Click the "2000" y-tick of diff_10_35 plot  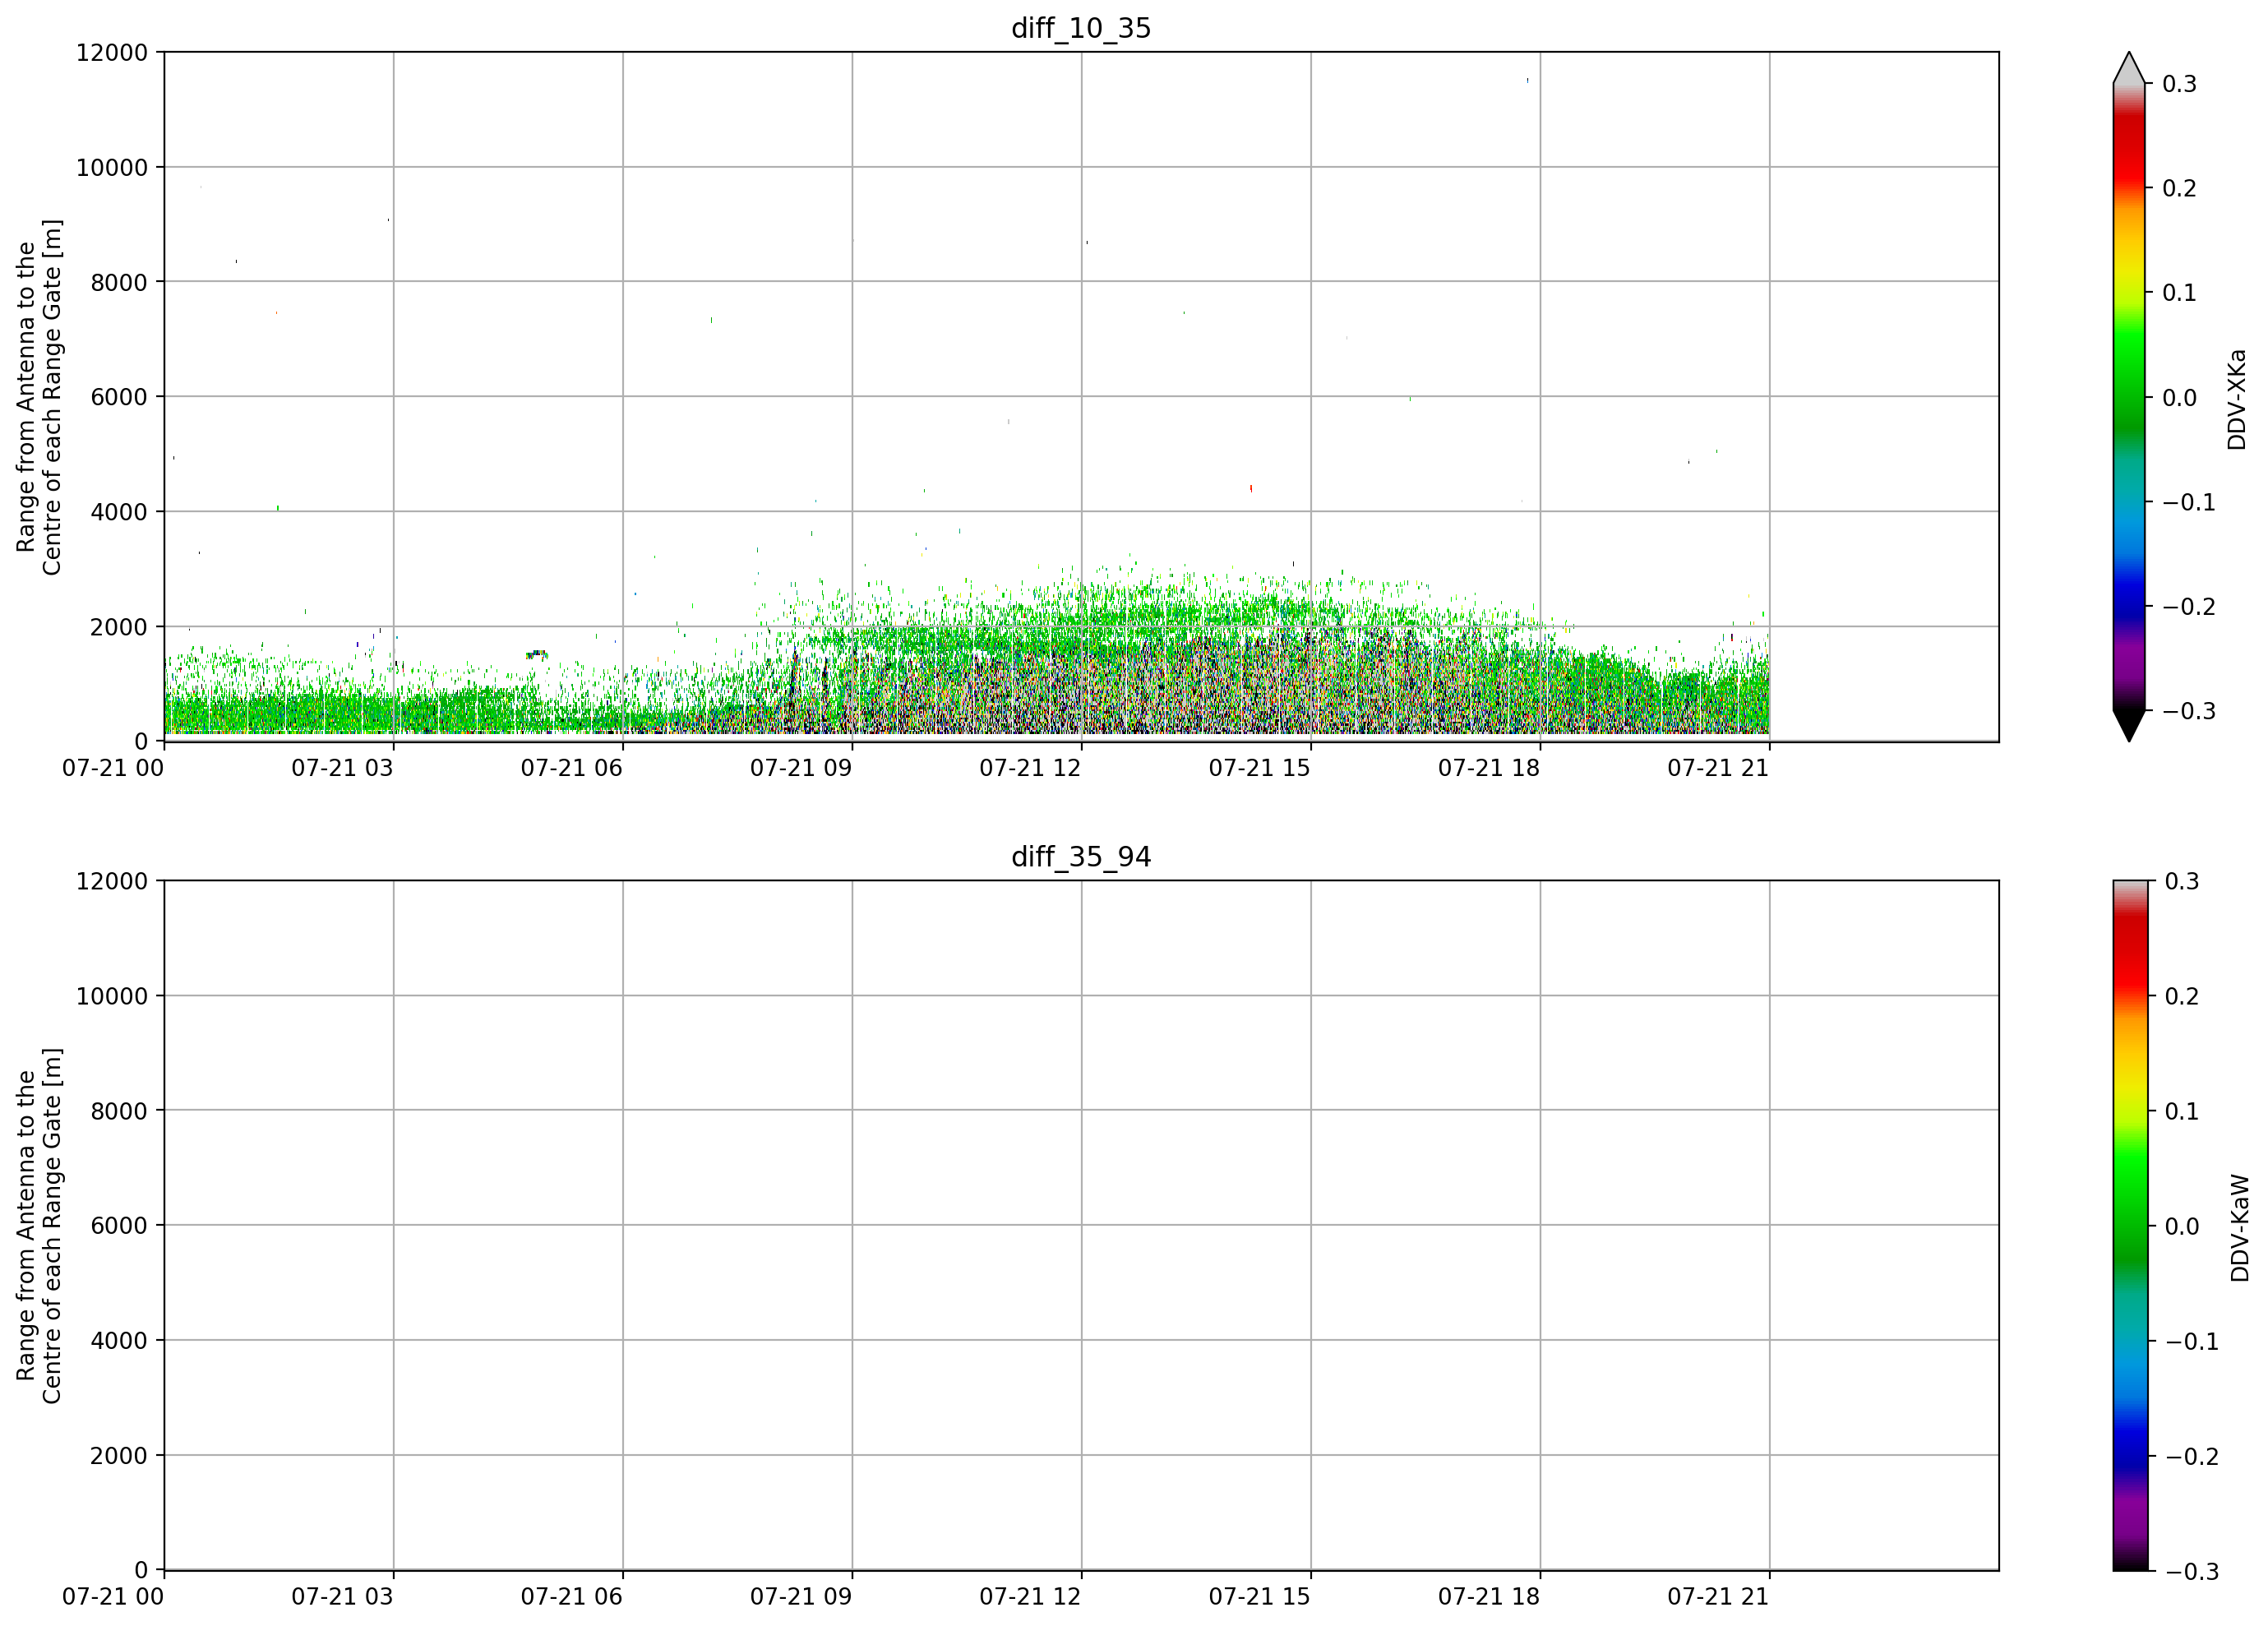pyautogui.click(x=119, y=627)
